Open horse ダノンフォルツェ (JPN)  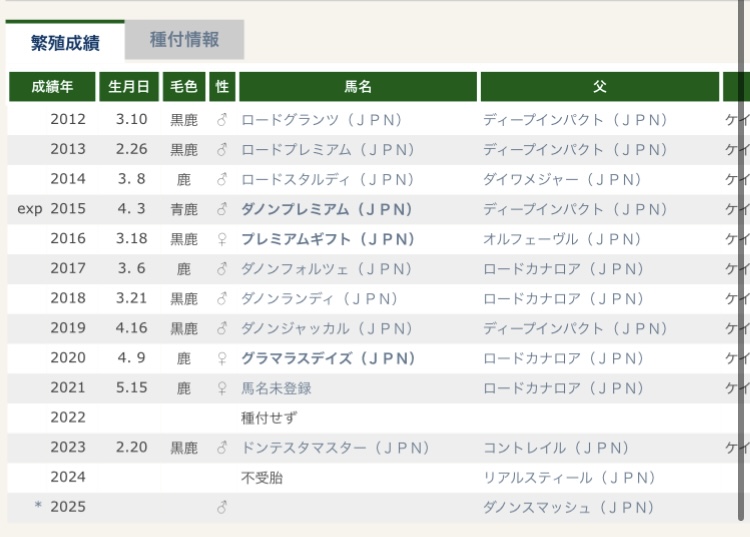(327, 269)
